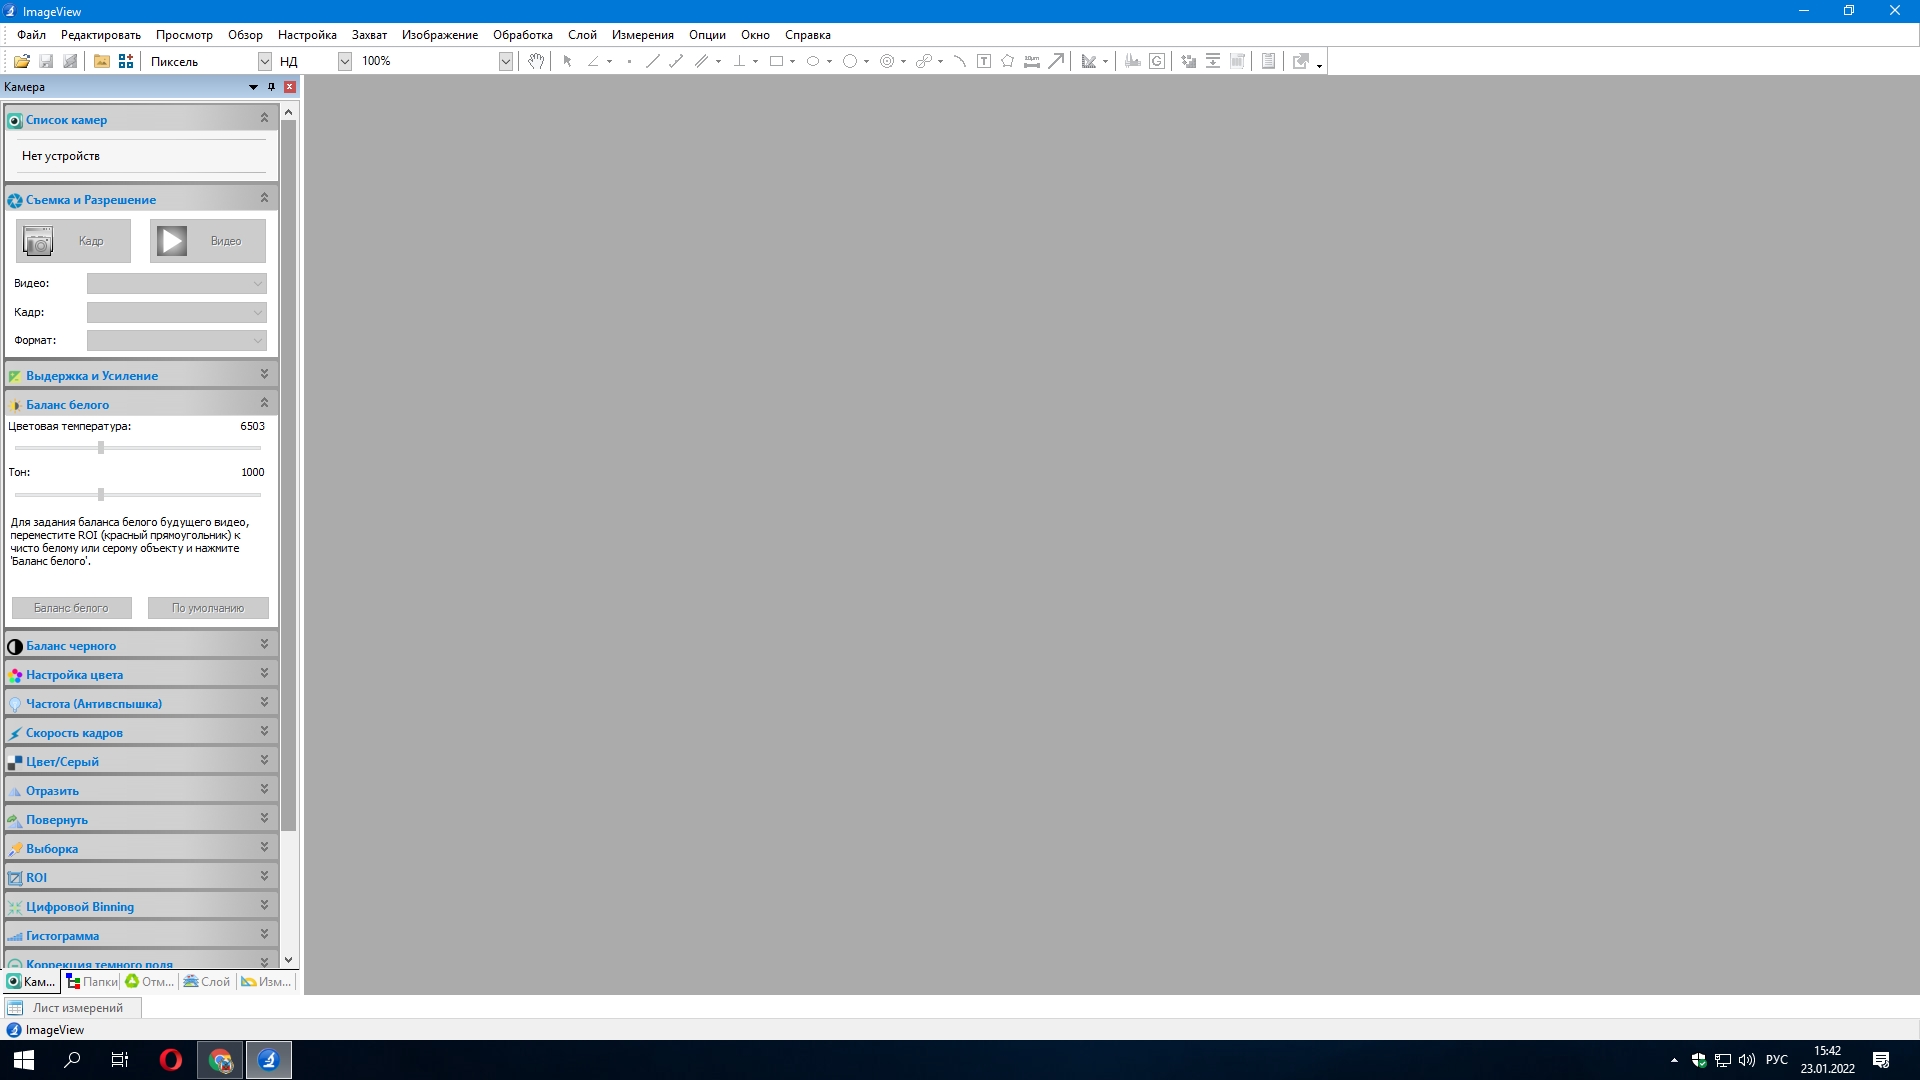Screen dimensions: 1920x1080
Task: Click the thumbnail grid browse icon
Action: click(126, 61)
